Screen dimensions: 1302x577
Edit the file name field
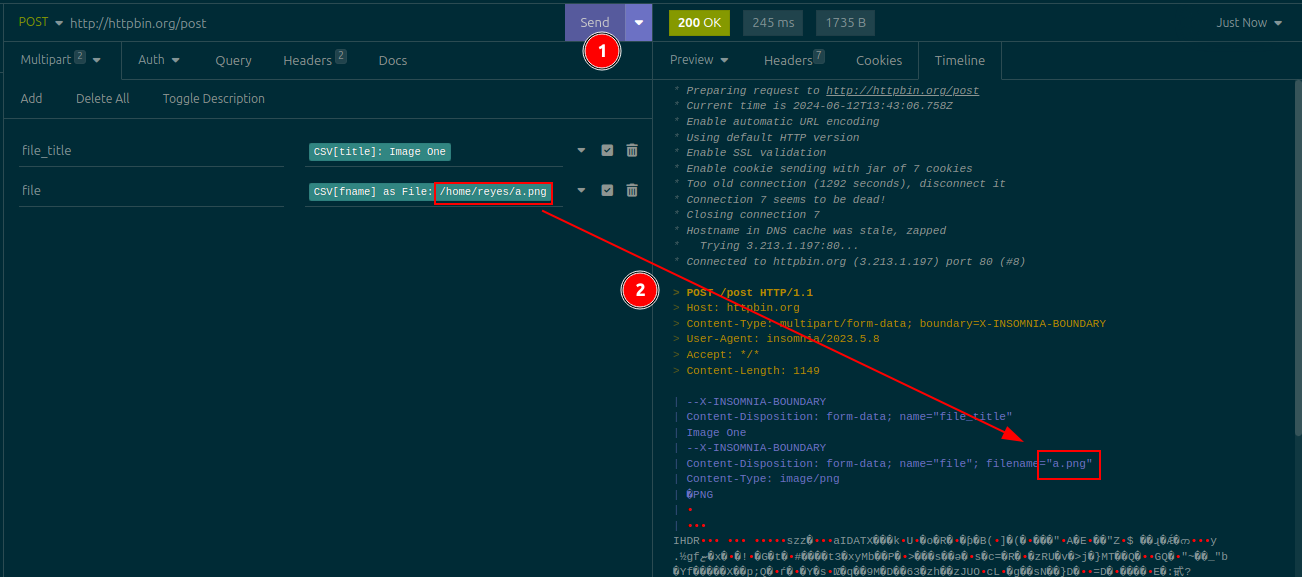point(152,190)
